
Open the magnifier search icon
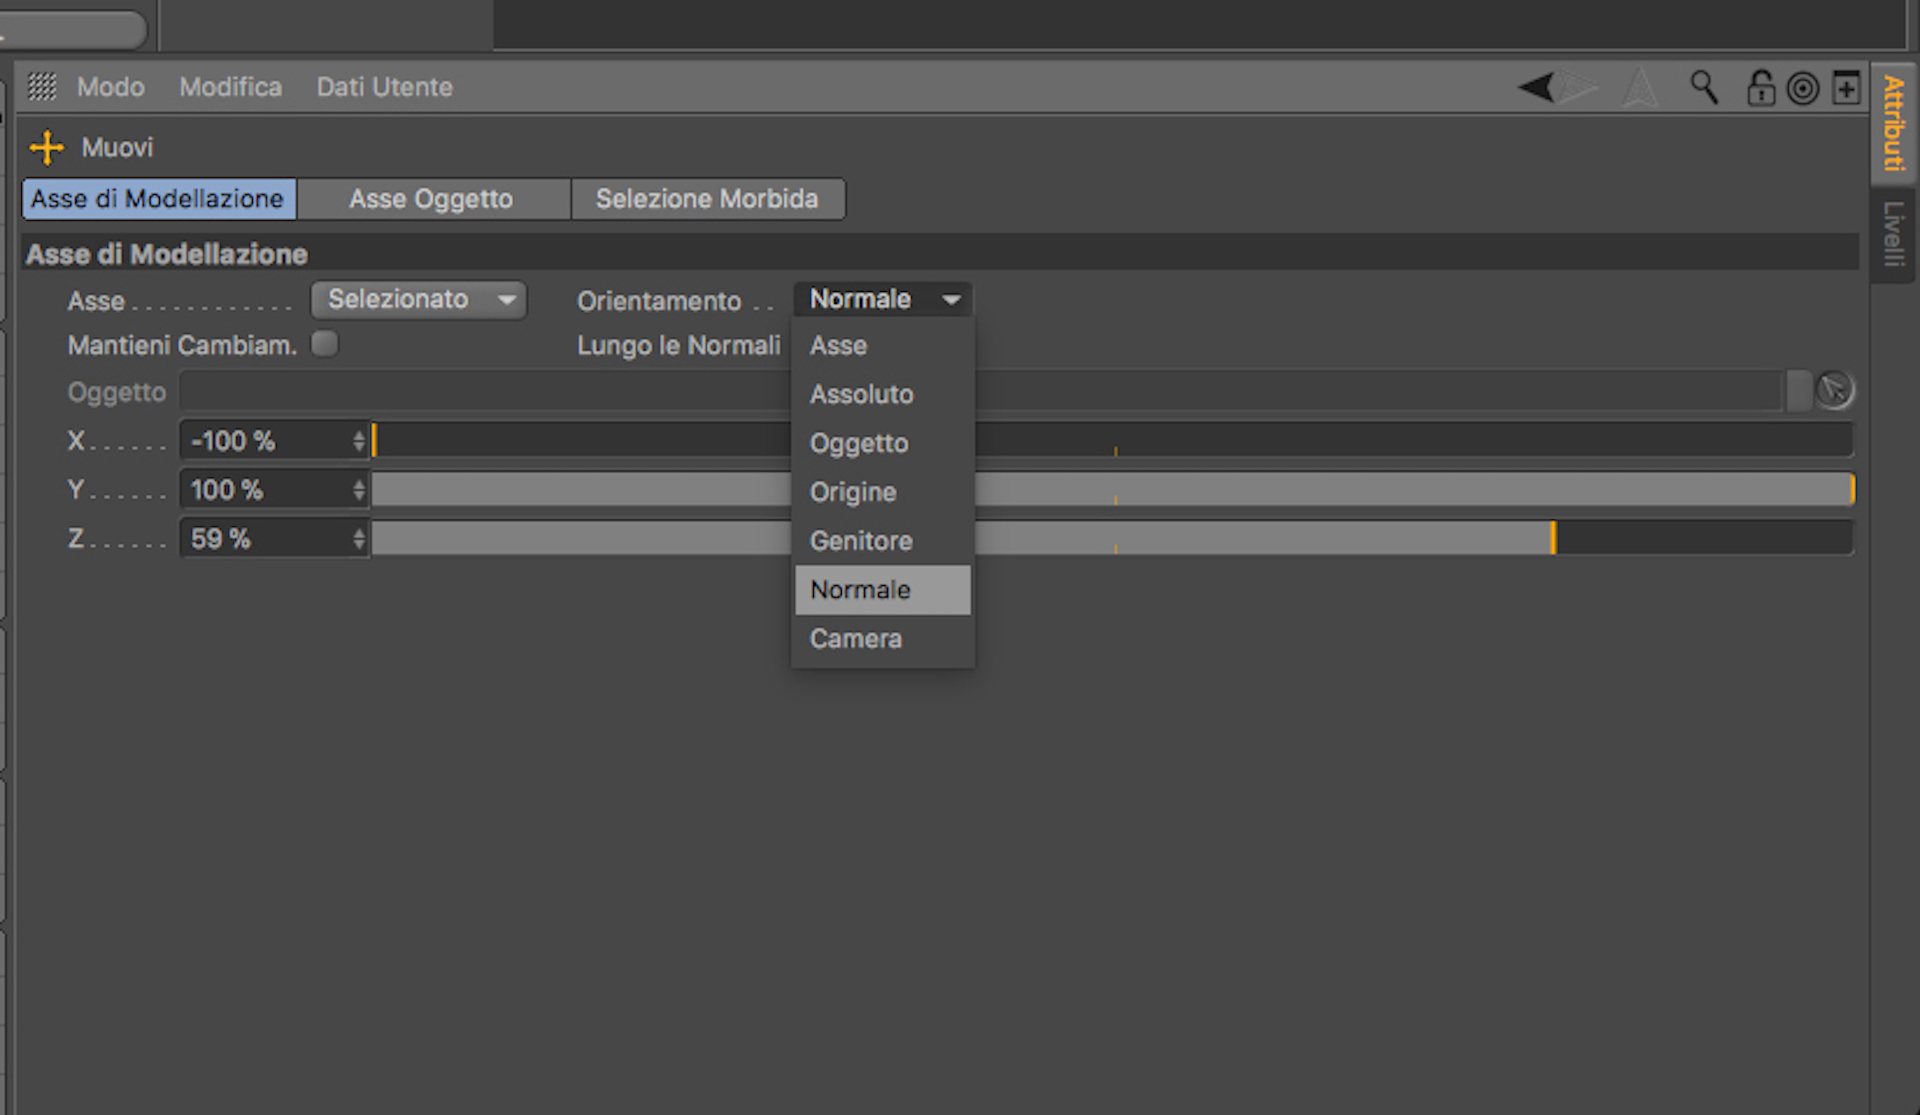tap(1704, 88)
